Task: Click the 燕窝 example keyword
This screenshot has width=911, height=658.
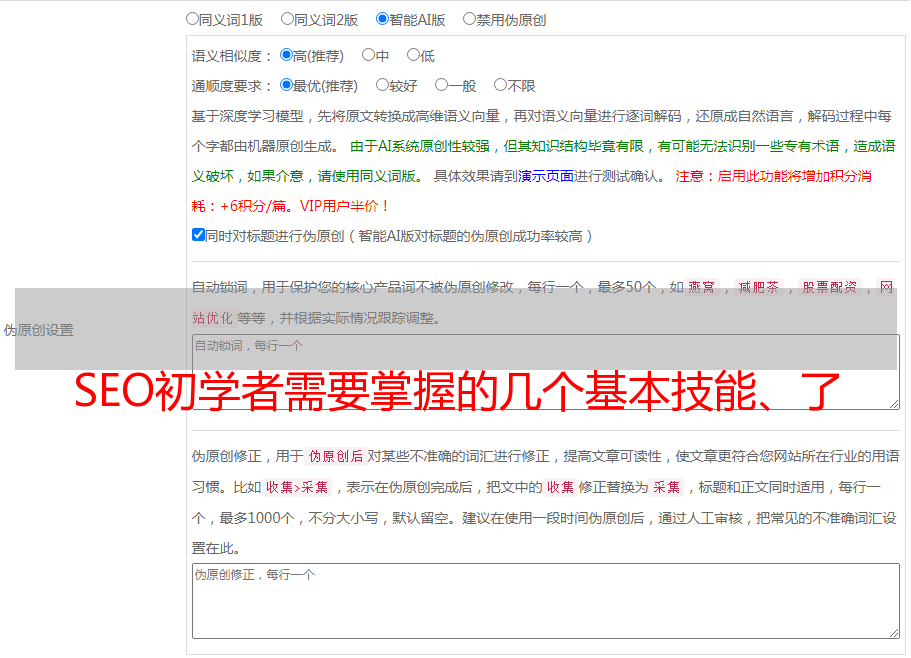Action: pos(701,287)
